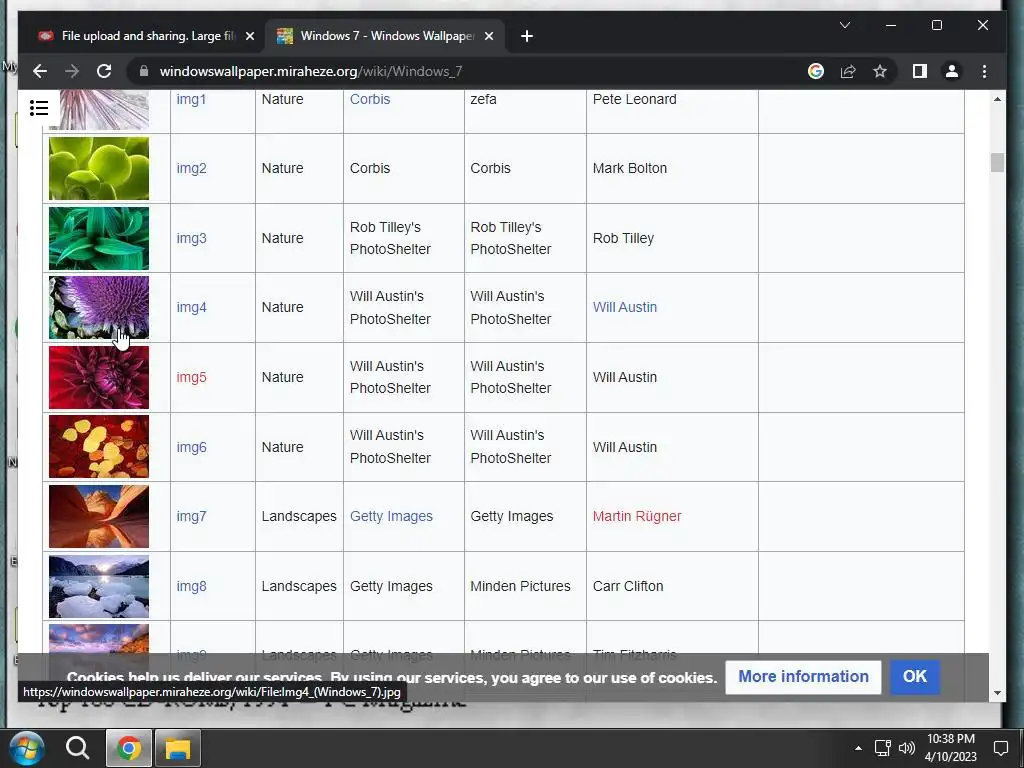Open the img2 file link

(x=191, y=168)
